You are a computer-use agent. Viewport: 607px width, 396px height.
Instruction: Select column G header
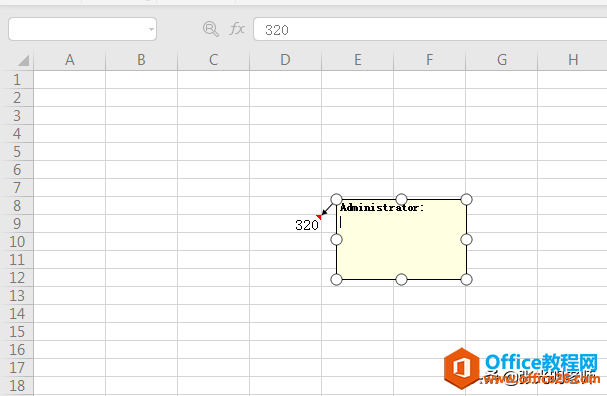tap(502, 60)
